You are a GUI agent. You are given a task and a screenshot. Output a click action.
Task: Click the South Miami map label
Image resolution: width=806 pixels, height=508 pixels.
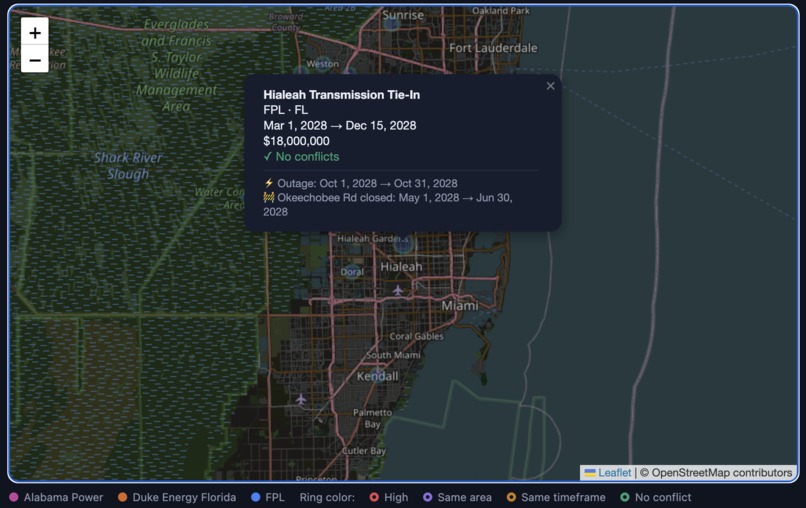(393, 355)
